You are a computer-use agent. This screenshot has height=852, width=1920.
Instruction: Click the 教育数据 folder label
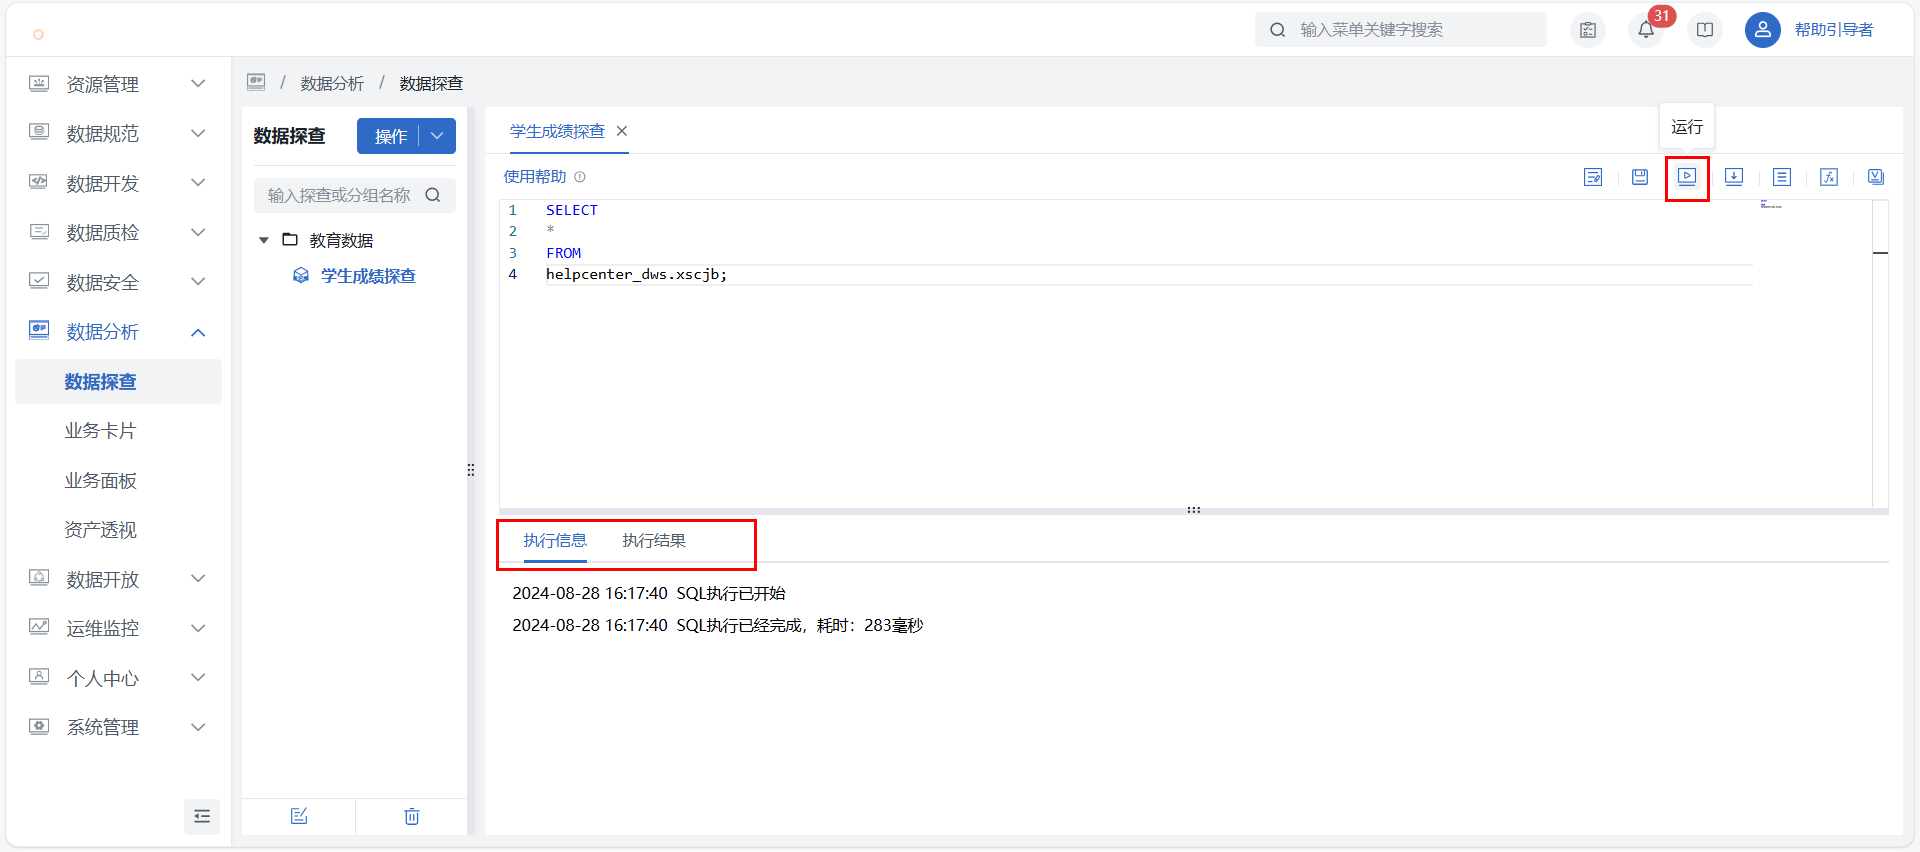(341, 240)
